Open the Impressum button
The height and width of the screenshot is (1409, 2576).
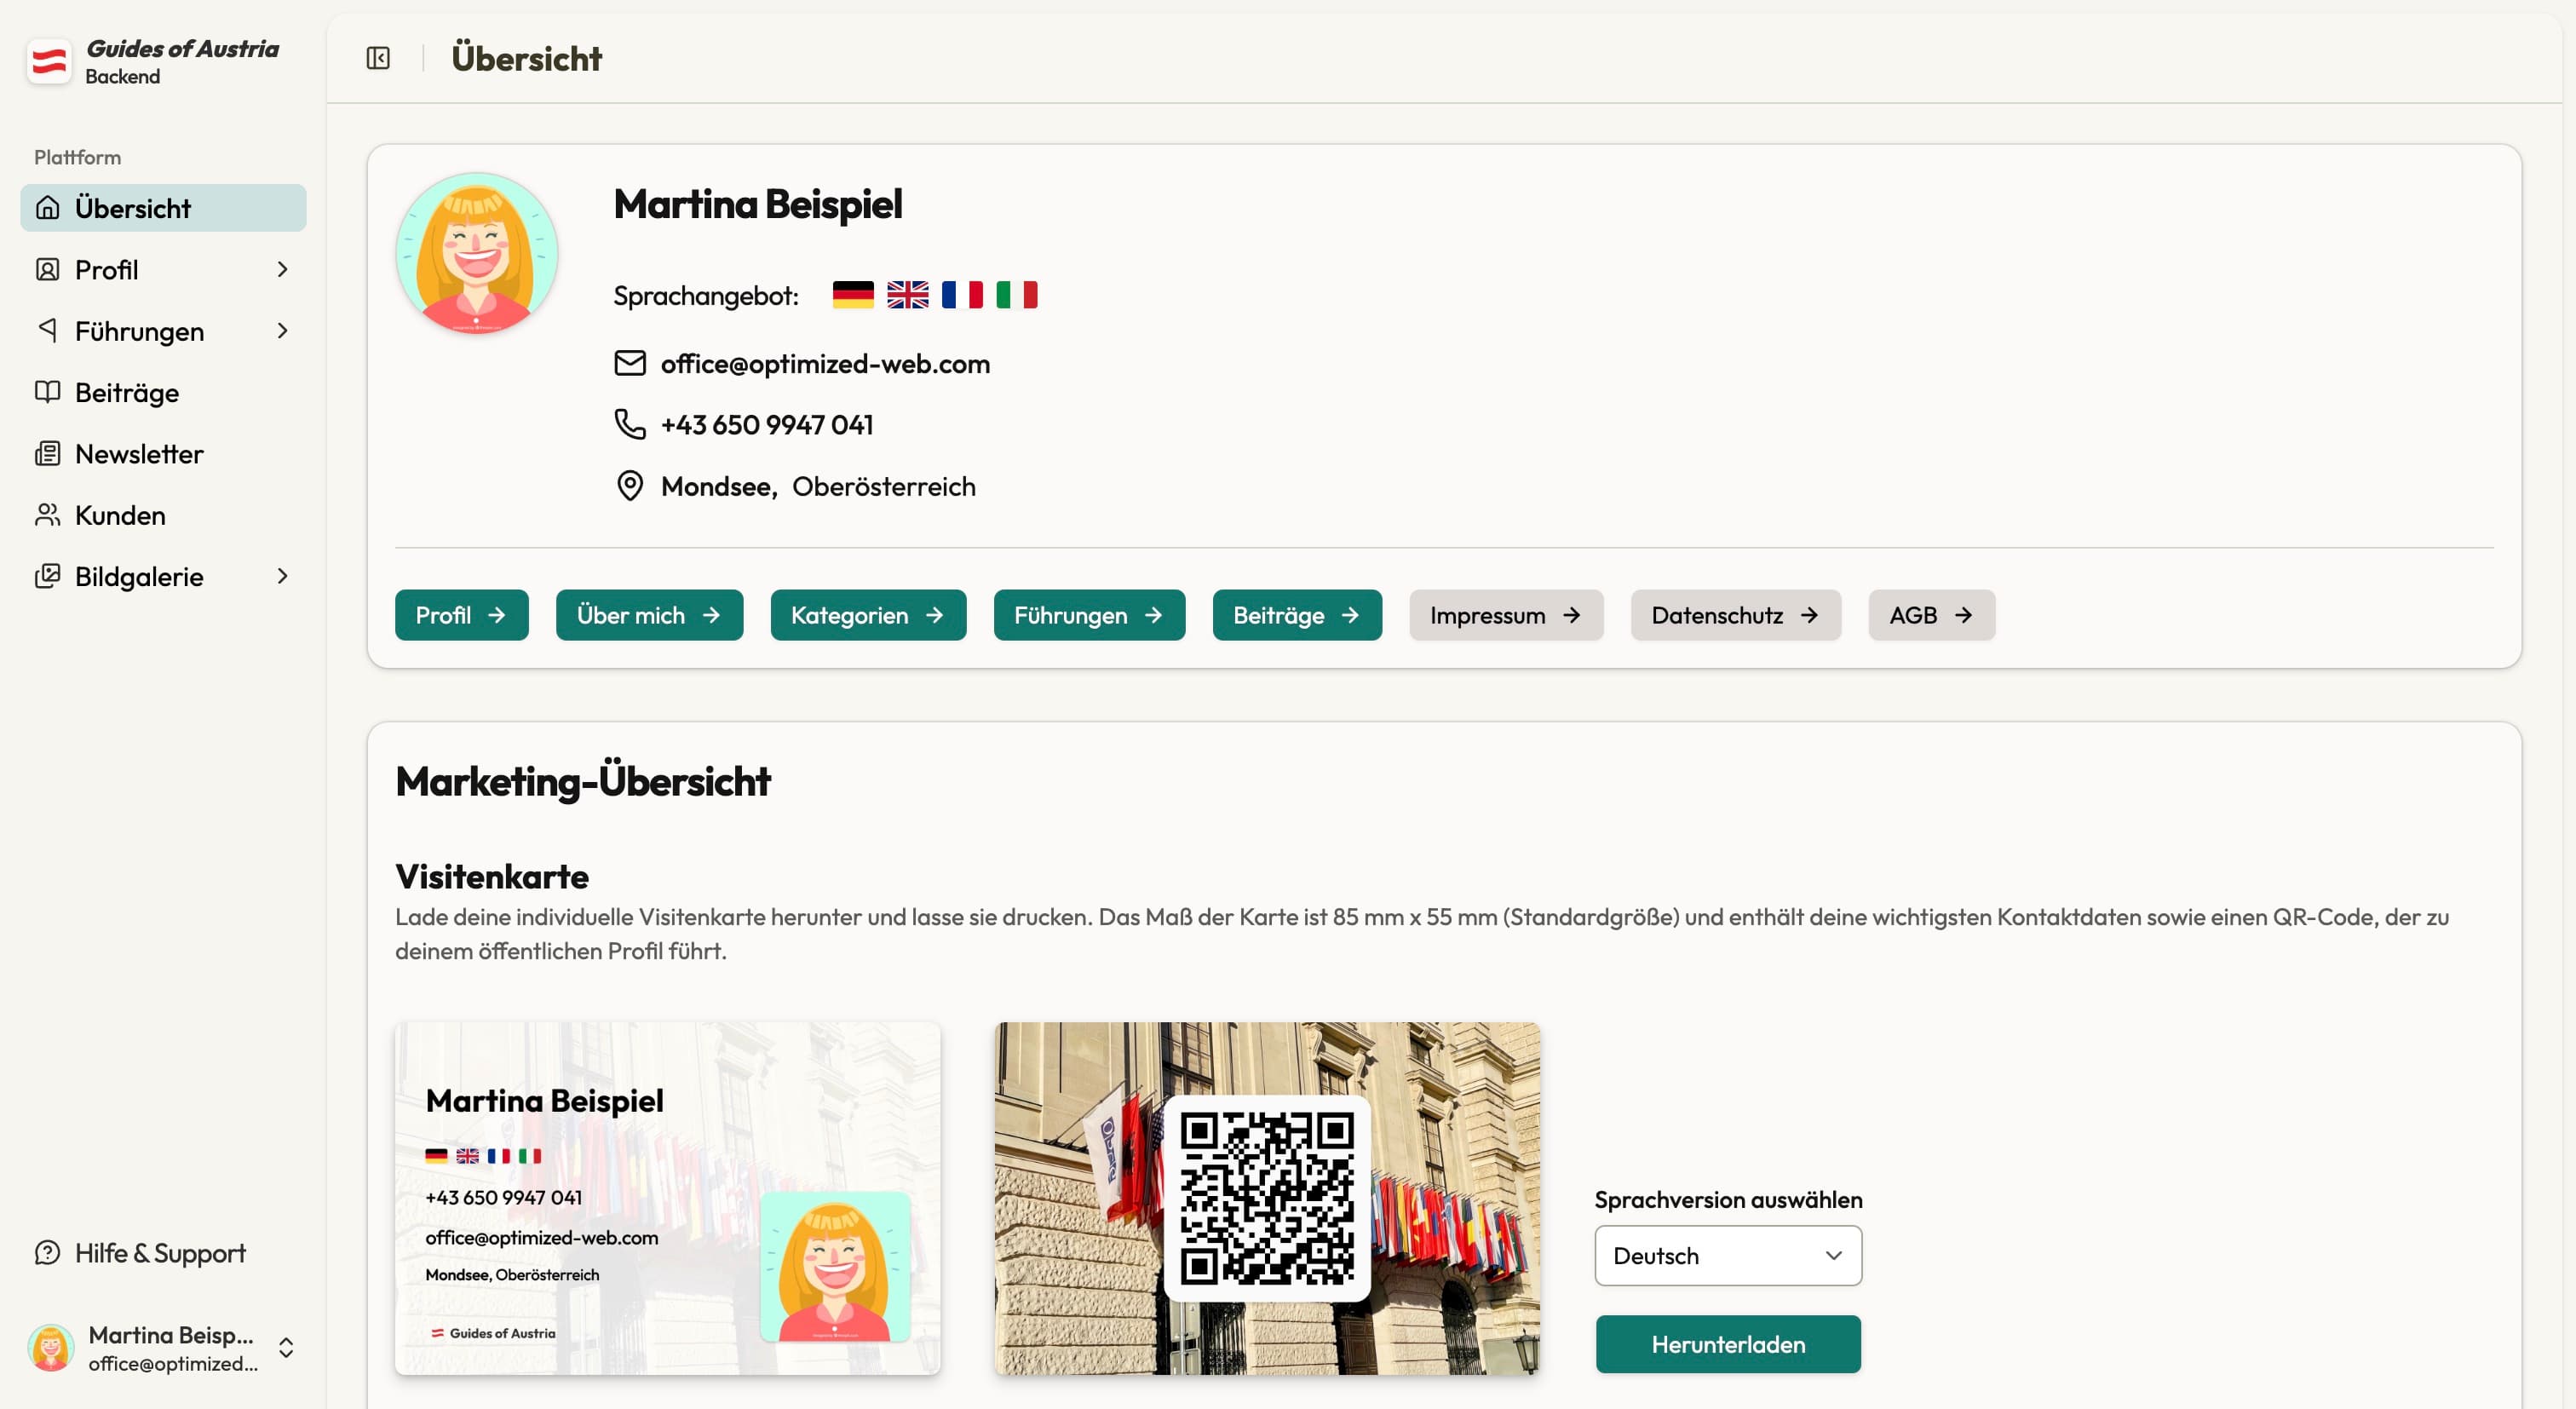click(x=1507, y=615)
